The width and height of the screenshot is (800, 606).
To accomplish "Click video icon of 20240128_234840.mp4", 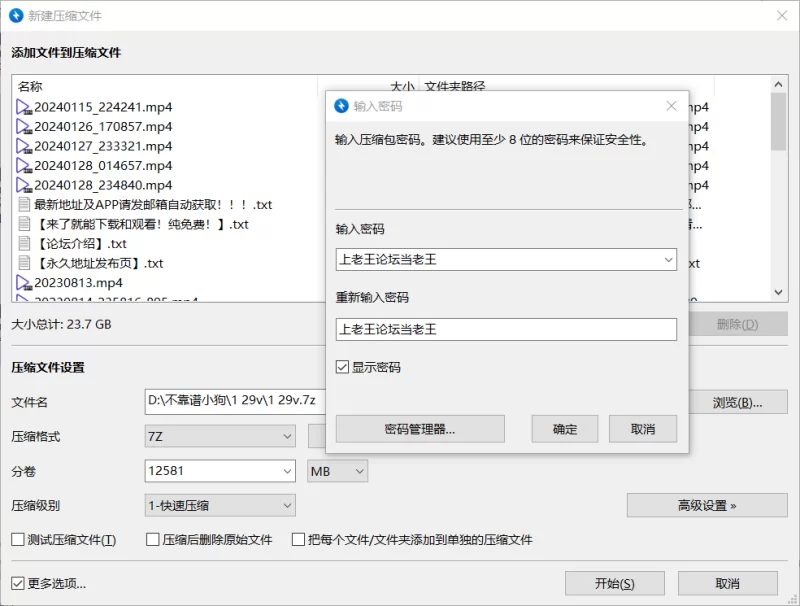I will point(23,185).
